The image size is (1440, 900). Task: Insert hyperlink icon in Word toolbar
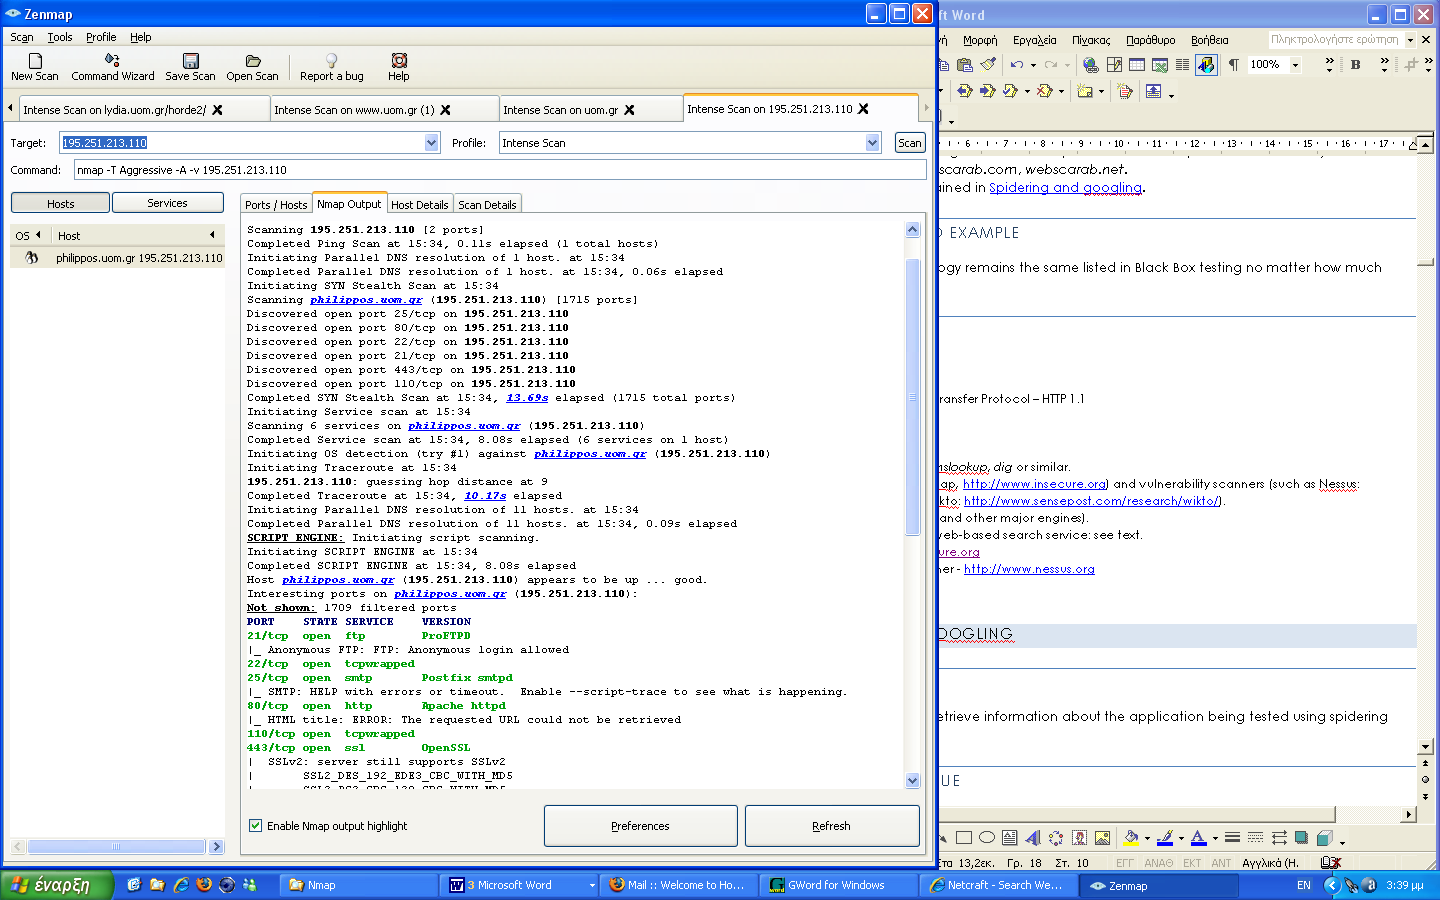pos(1091,64)
